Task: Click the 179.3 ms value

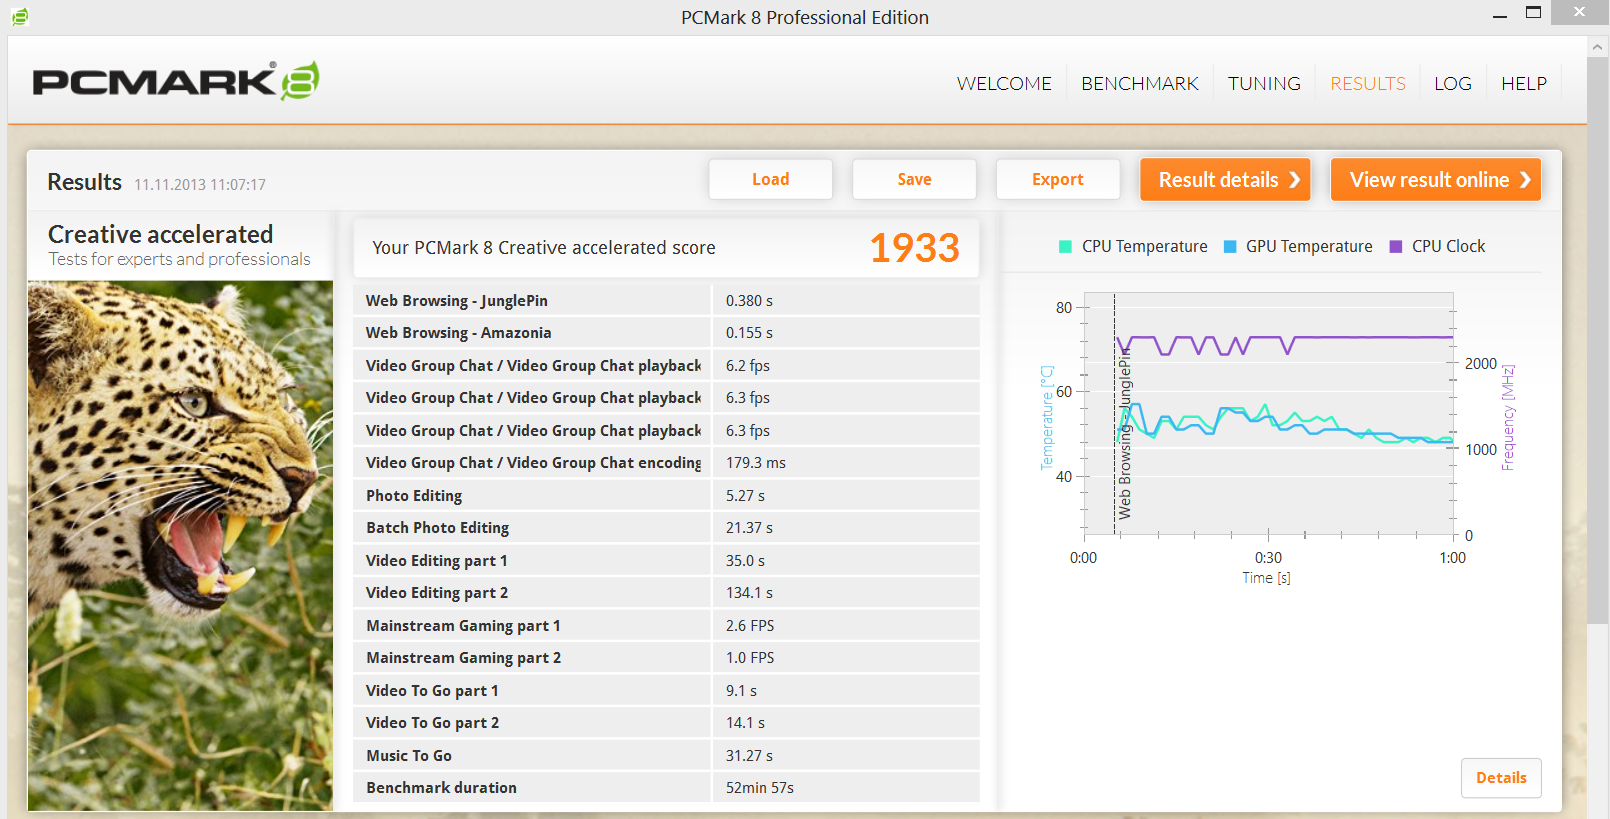Action: (x=756, y=463)
